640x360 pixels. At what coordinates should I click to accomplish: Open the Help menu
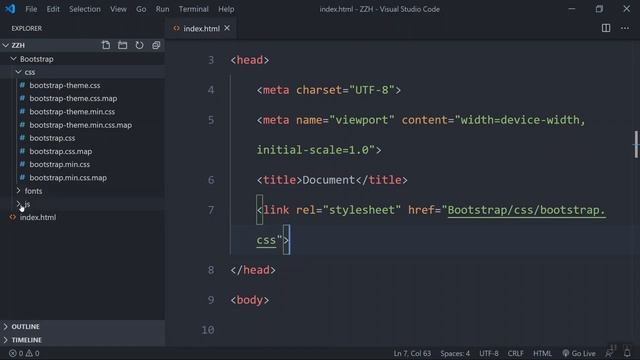point(226,9)
